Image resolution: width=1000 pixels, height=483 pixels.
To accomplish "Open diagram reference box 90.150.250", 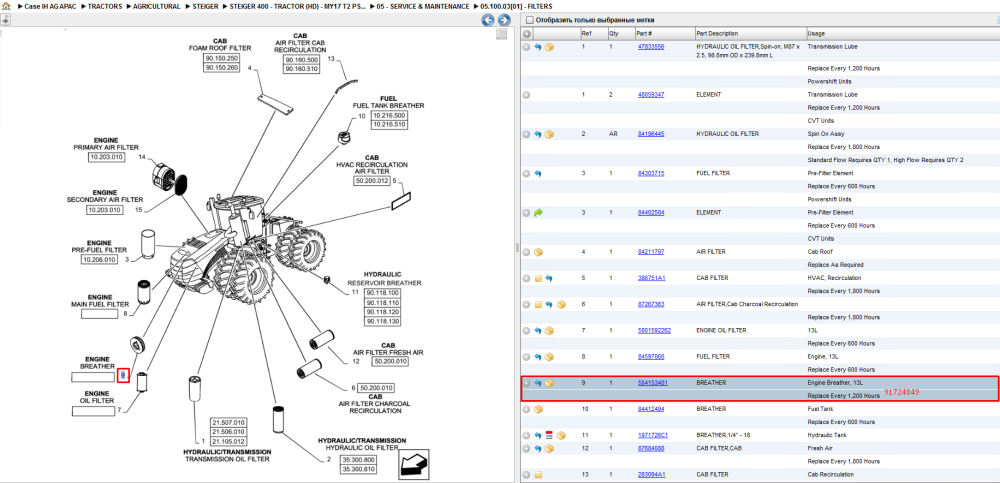I will tap(221, 58).
